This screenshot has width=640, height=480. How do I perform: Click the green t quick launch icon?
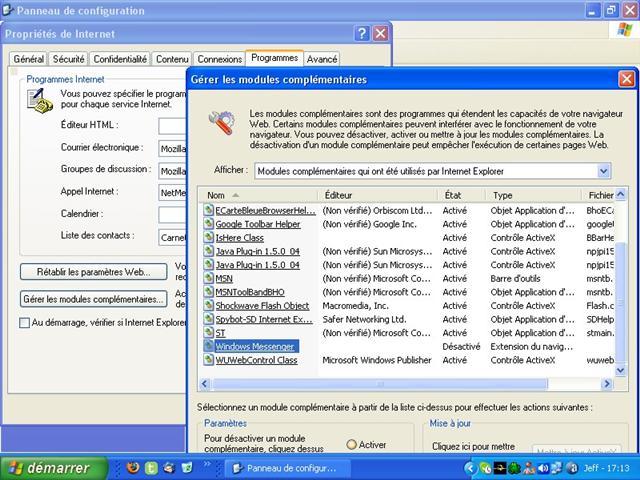pyautogui.click(x=151, y=467)
